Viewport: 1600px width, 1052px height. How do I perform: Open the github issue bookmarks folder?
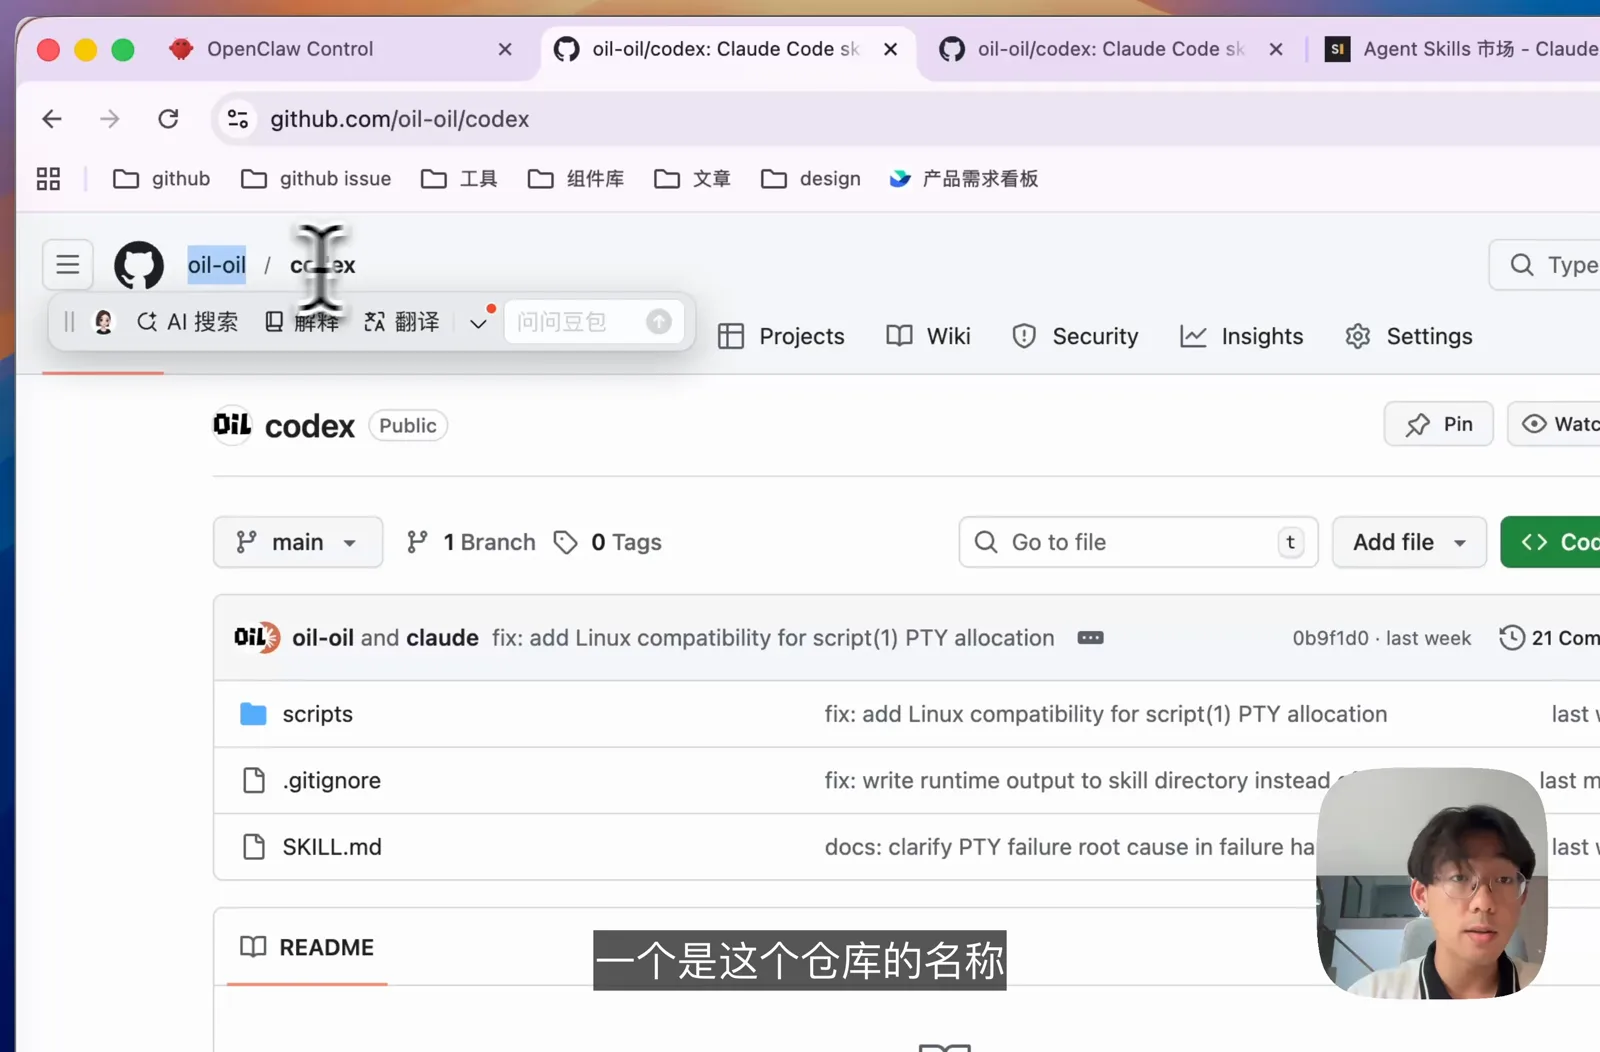[x=316, y=179]
